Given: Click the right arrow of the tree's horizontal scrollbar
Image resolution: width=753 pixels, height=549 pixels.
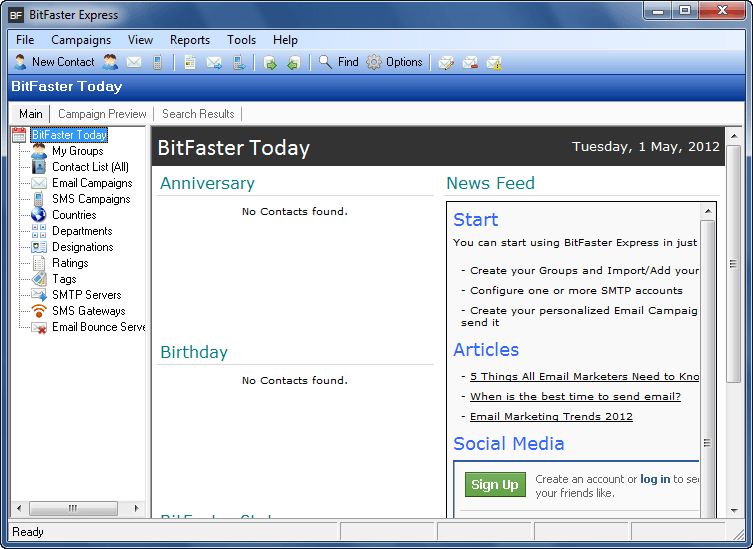Looking at the screenshot, I should tap(136, 508).
